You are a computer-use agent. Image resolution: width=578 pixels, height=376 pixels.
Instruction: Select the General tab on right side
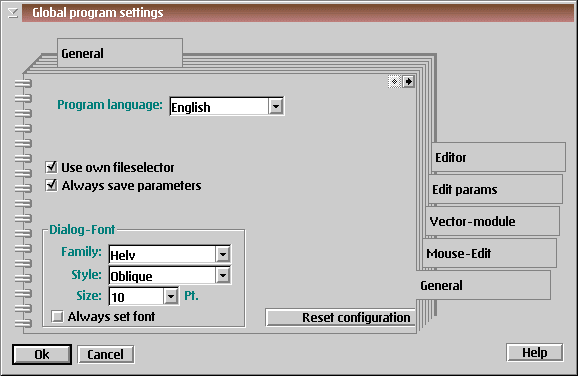click(x=484, y=285)
